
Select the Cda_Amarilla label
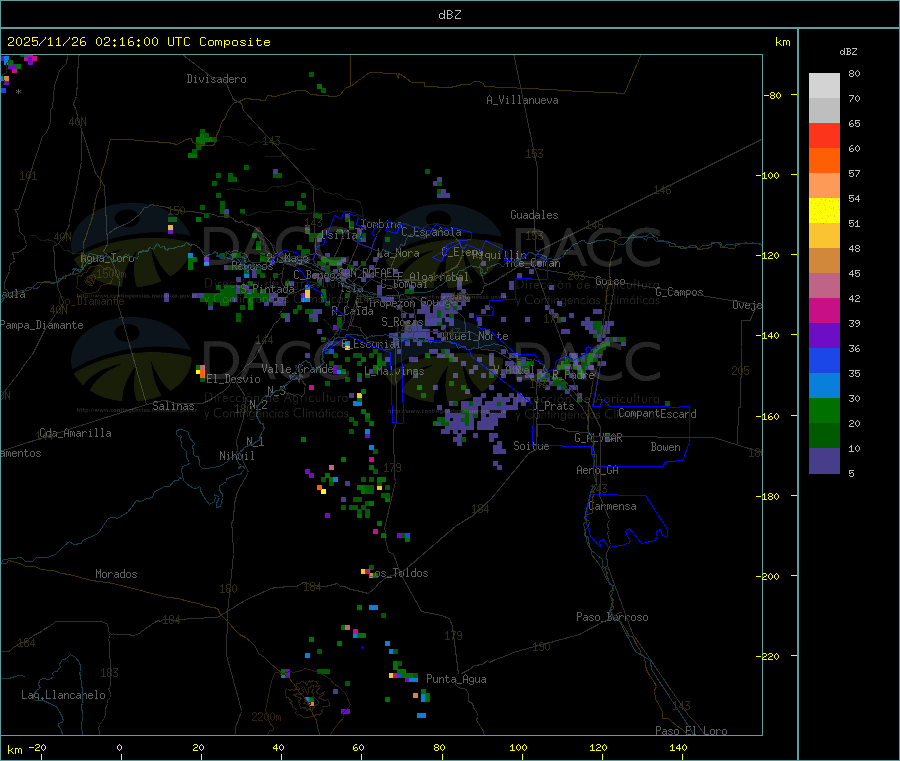click(75, 433)
